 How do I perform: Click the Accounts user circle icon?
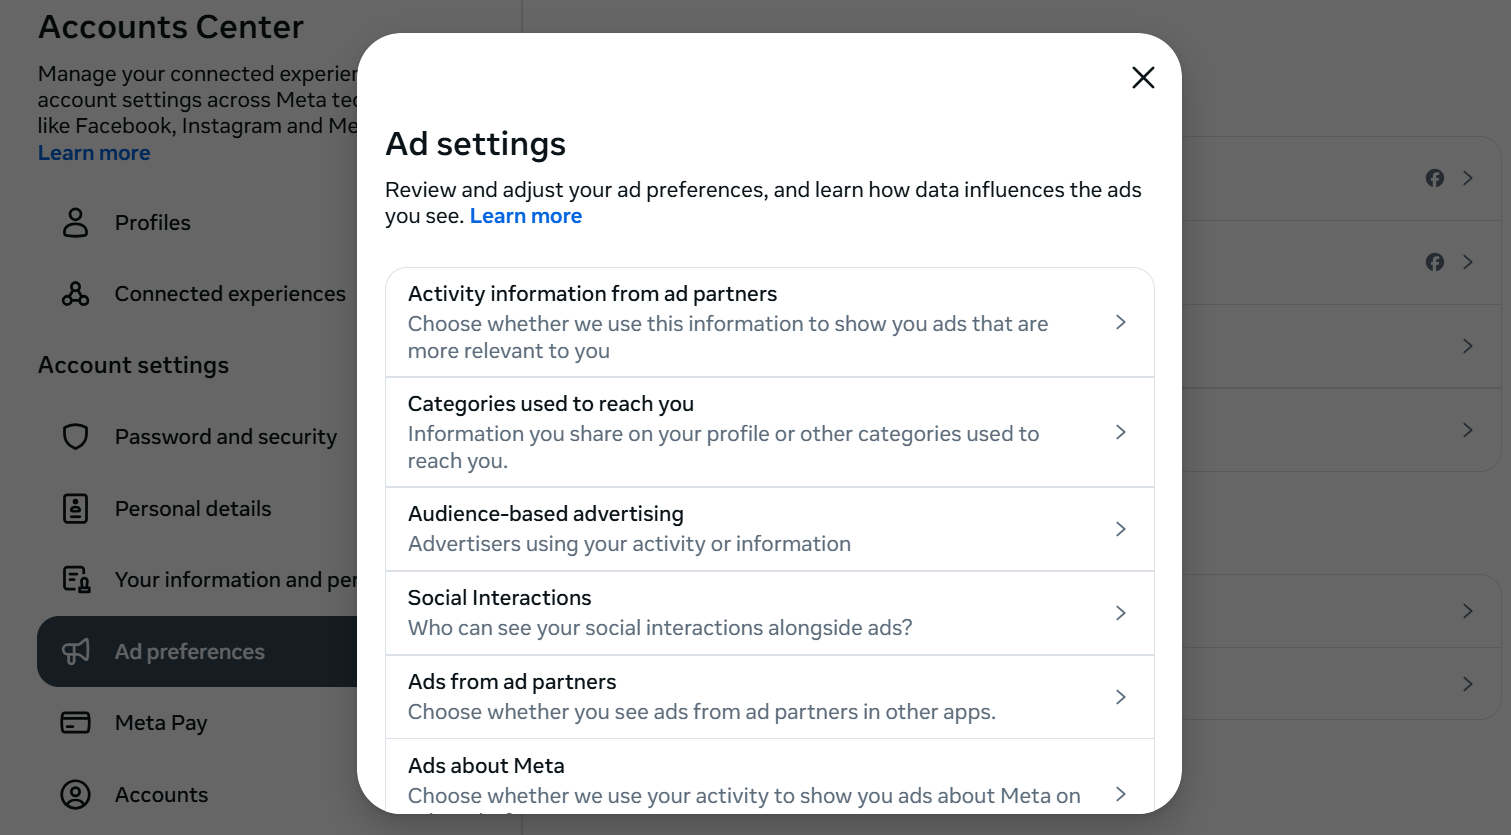(x=76, y=795)
